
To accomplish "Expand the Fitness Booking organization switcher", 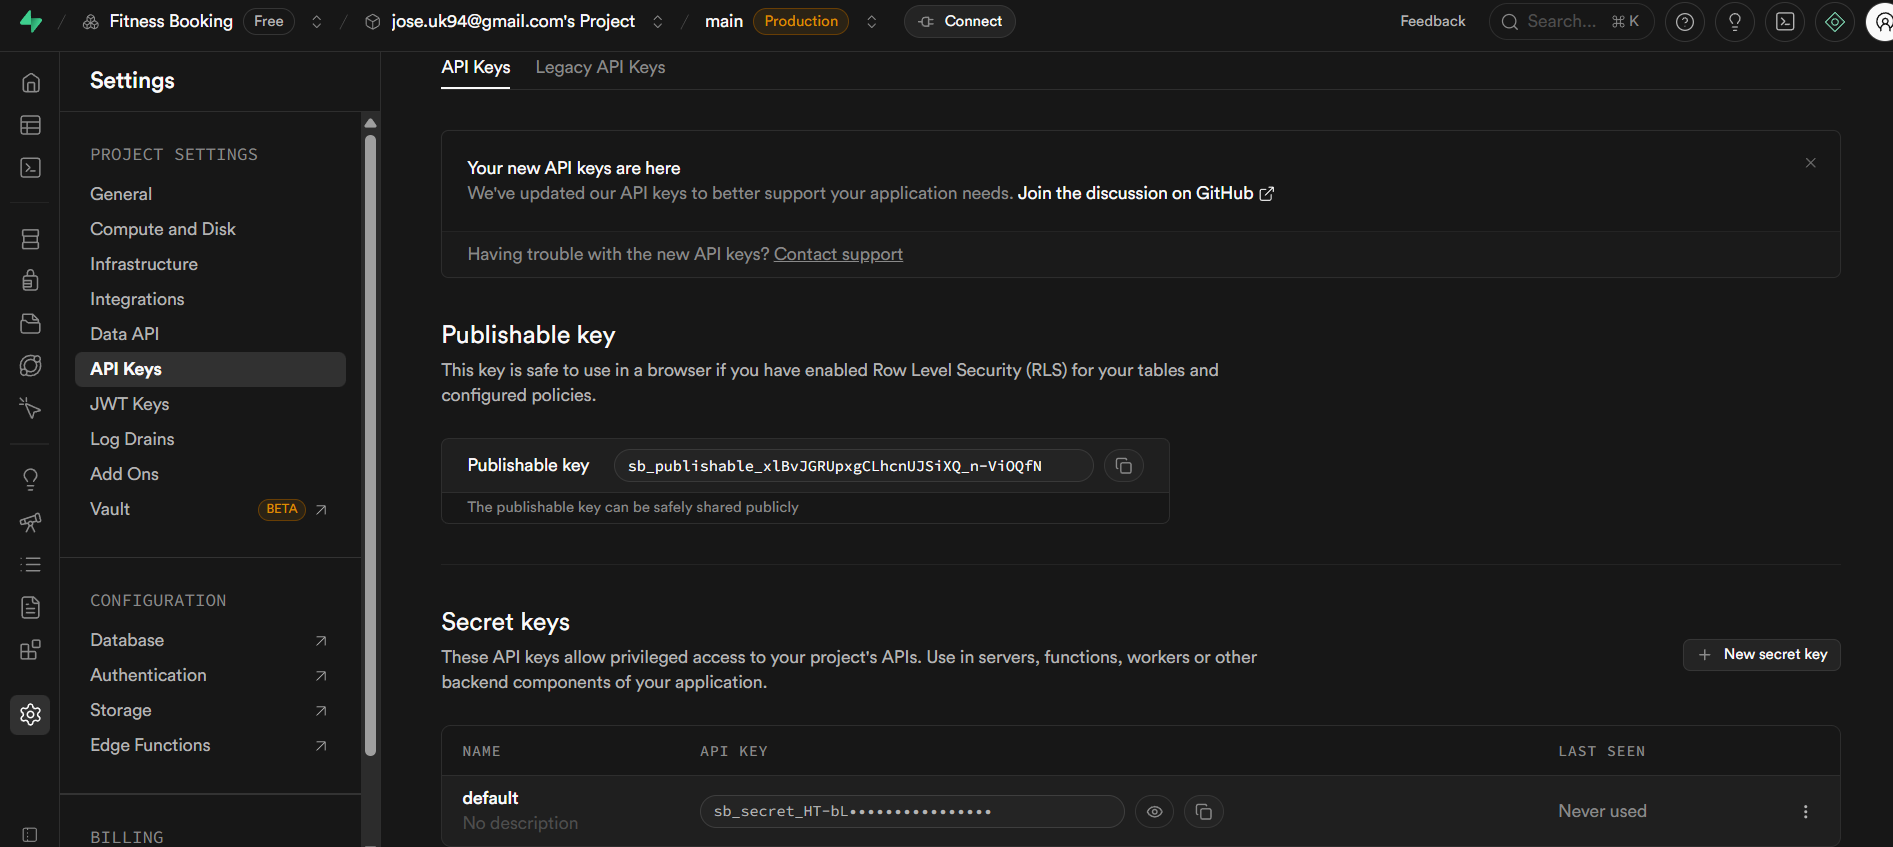I will [x=317, y=22].
